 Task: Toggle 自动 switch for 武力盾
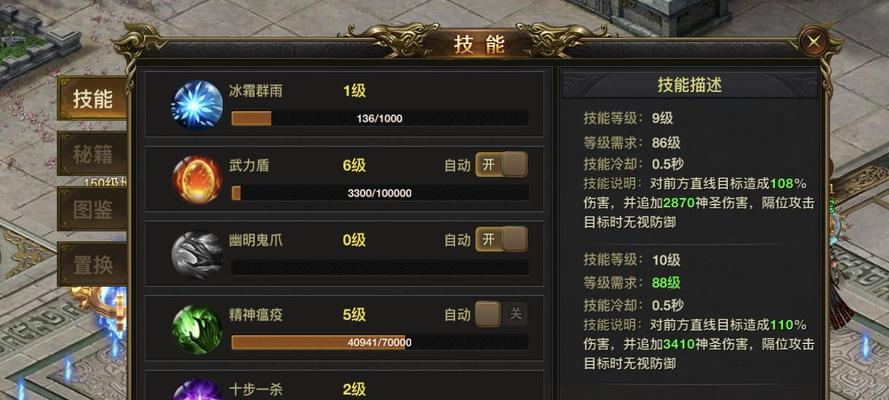click(501, 164)
